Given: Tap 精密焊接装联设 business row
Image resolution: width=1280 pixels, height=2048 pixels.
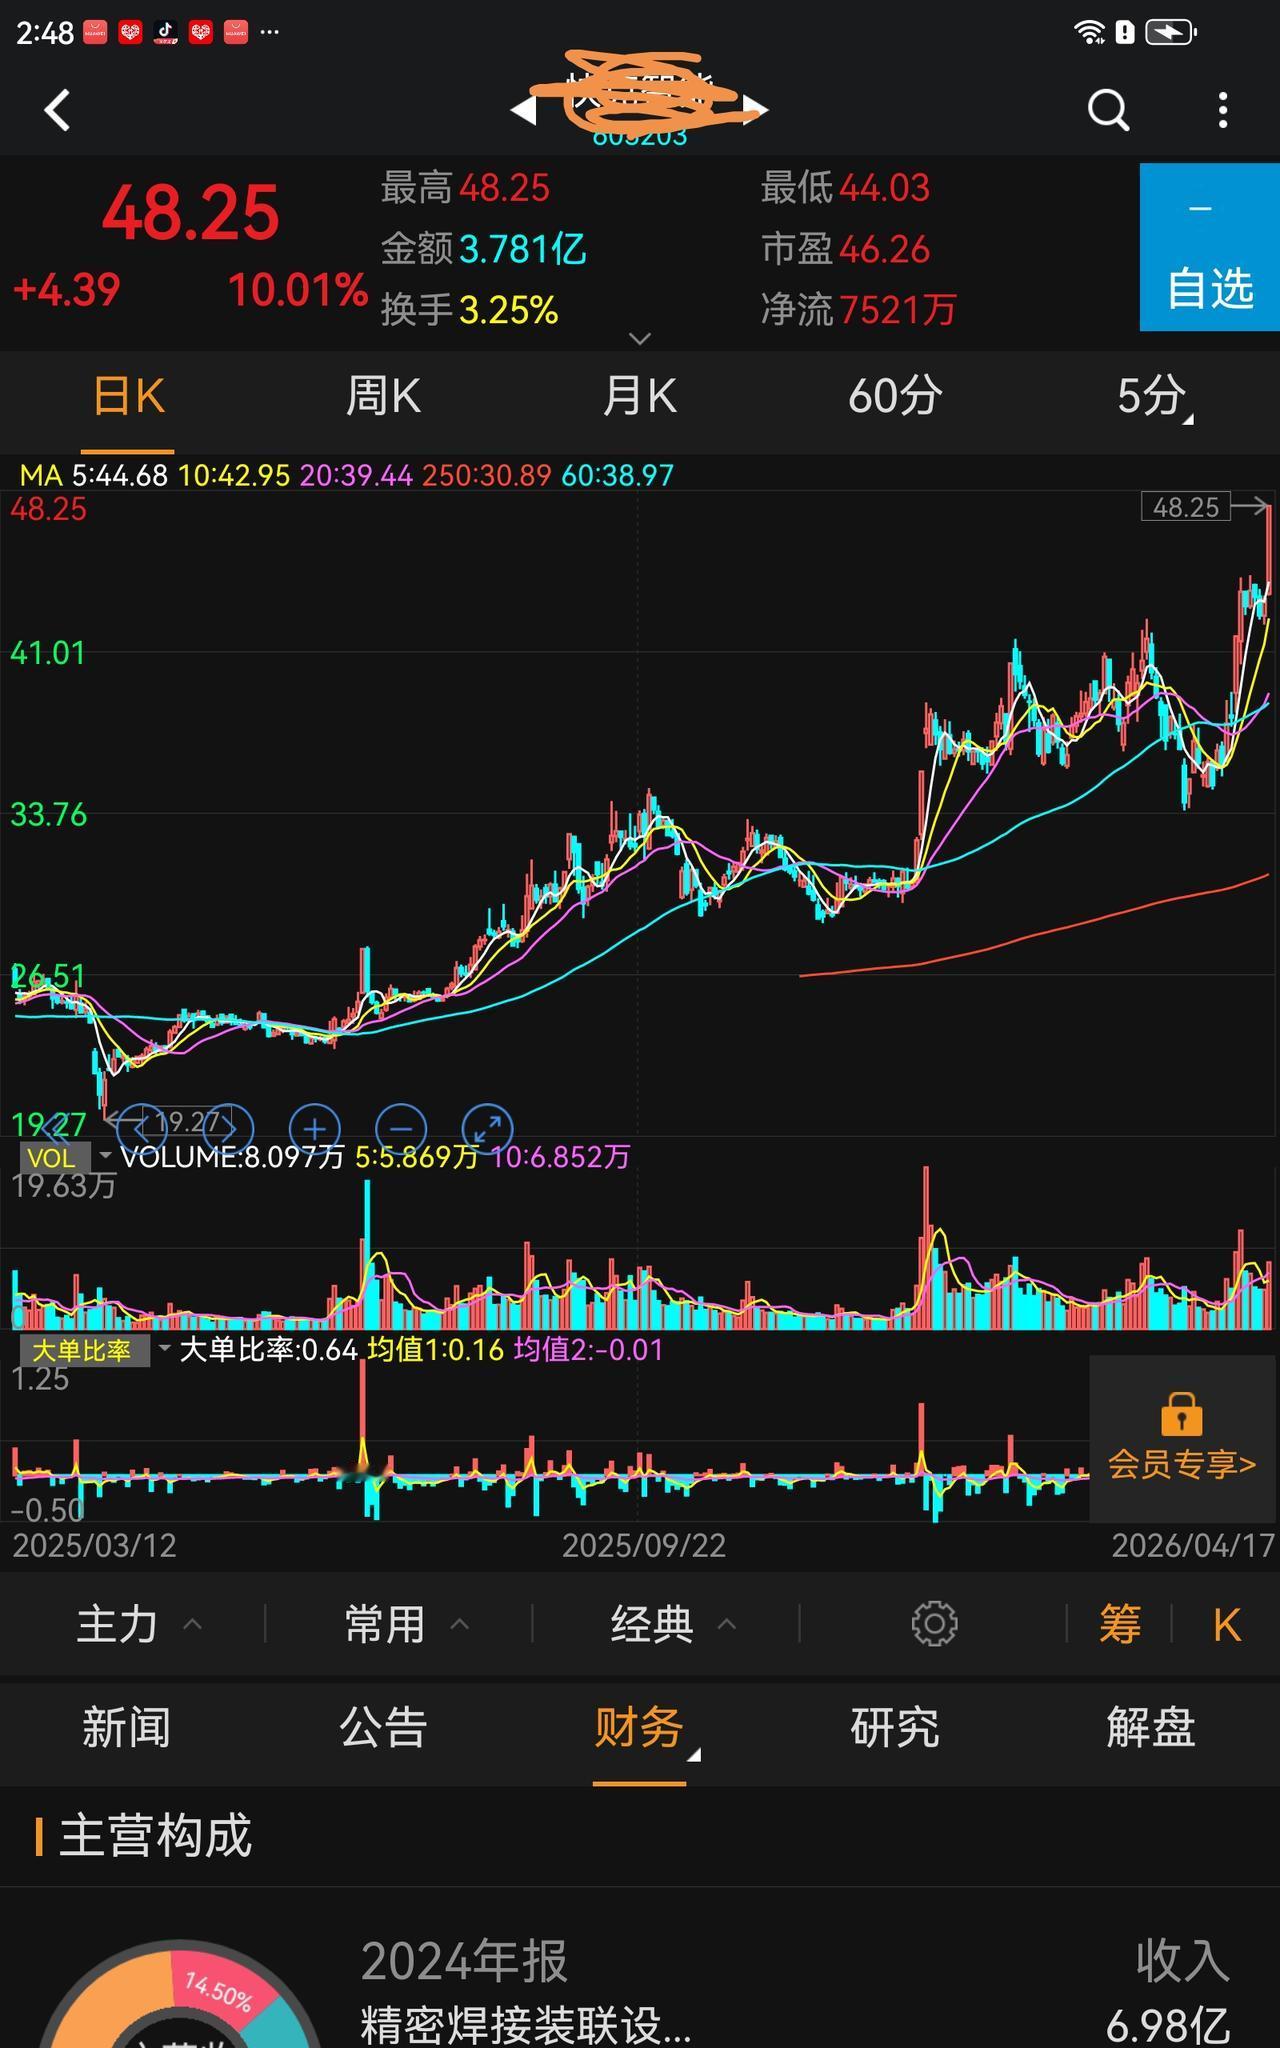Looking at the screenshot, I should point(525,2025).
